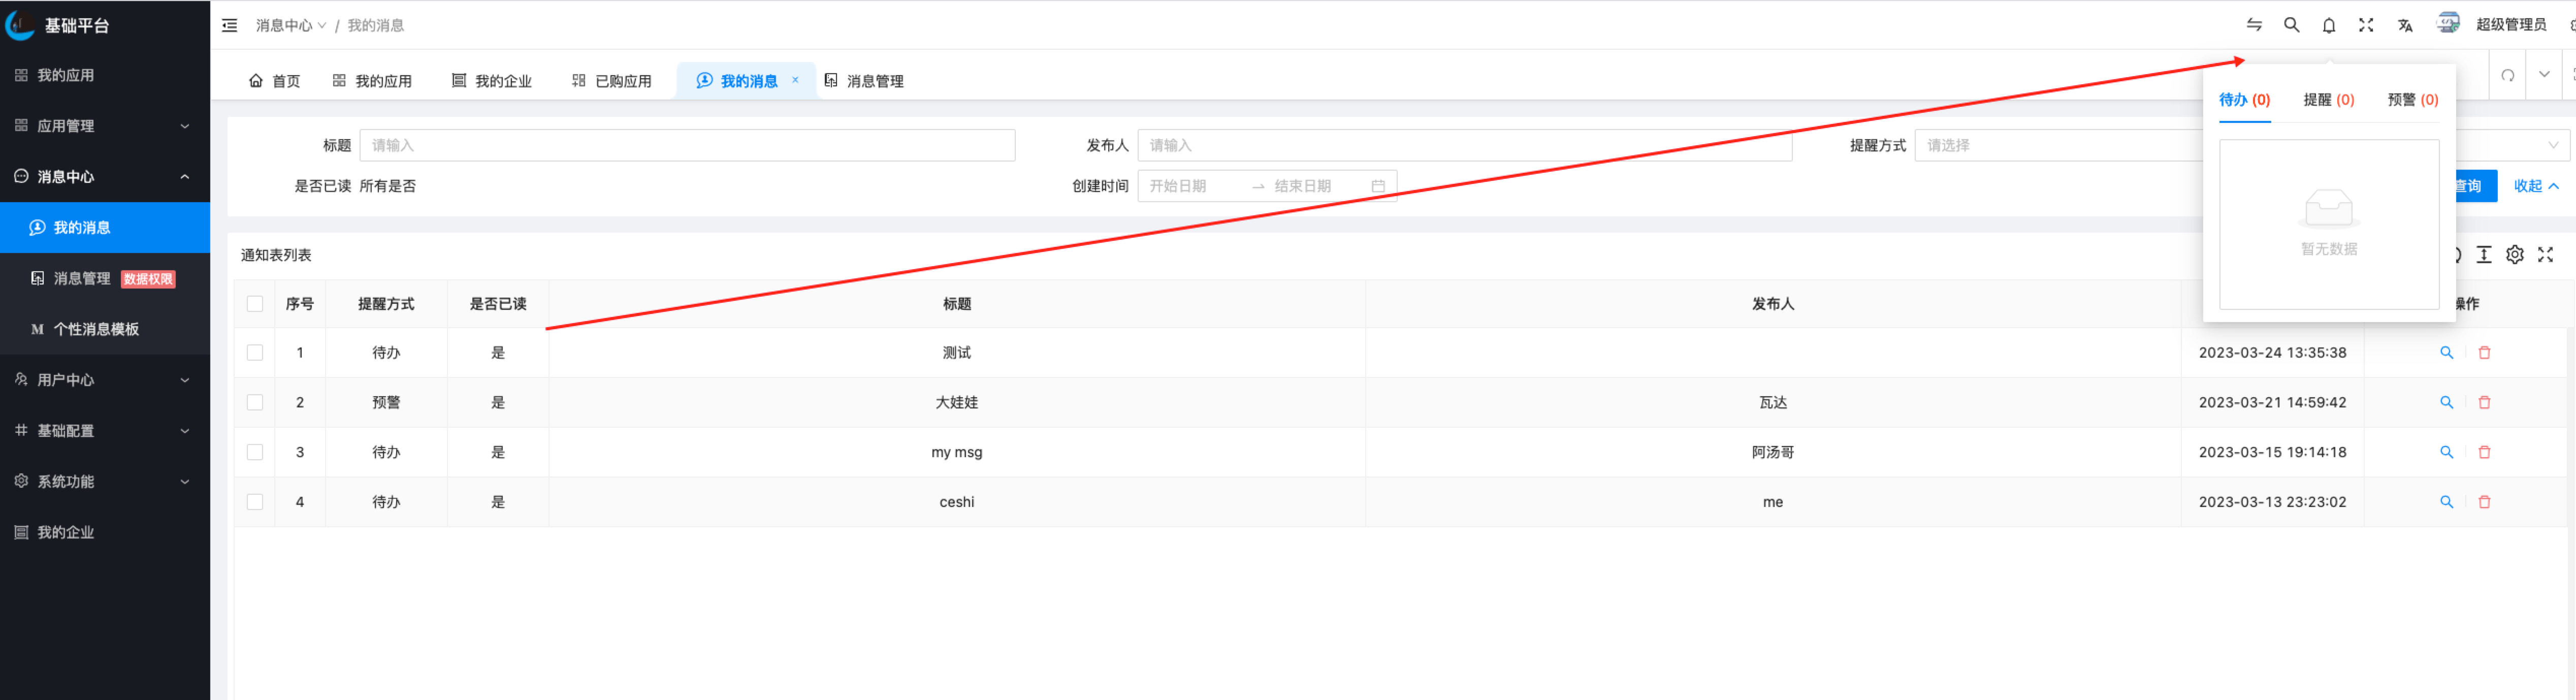Open 个性消息模板 in sidebar

point(96,329)
